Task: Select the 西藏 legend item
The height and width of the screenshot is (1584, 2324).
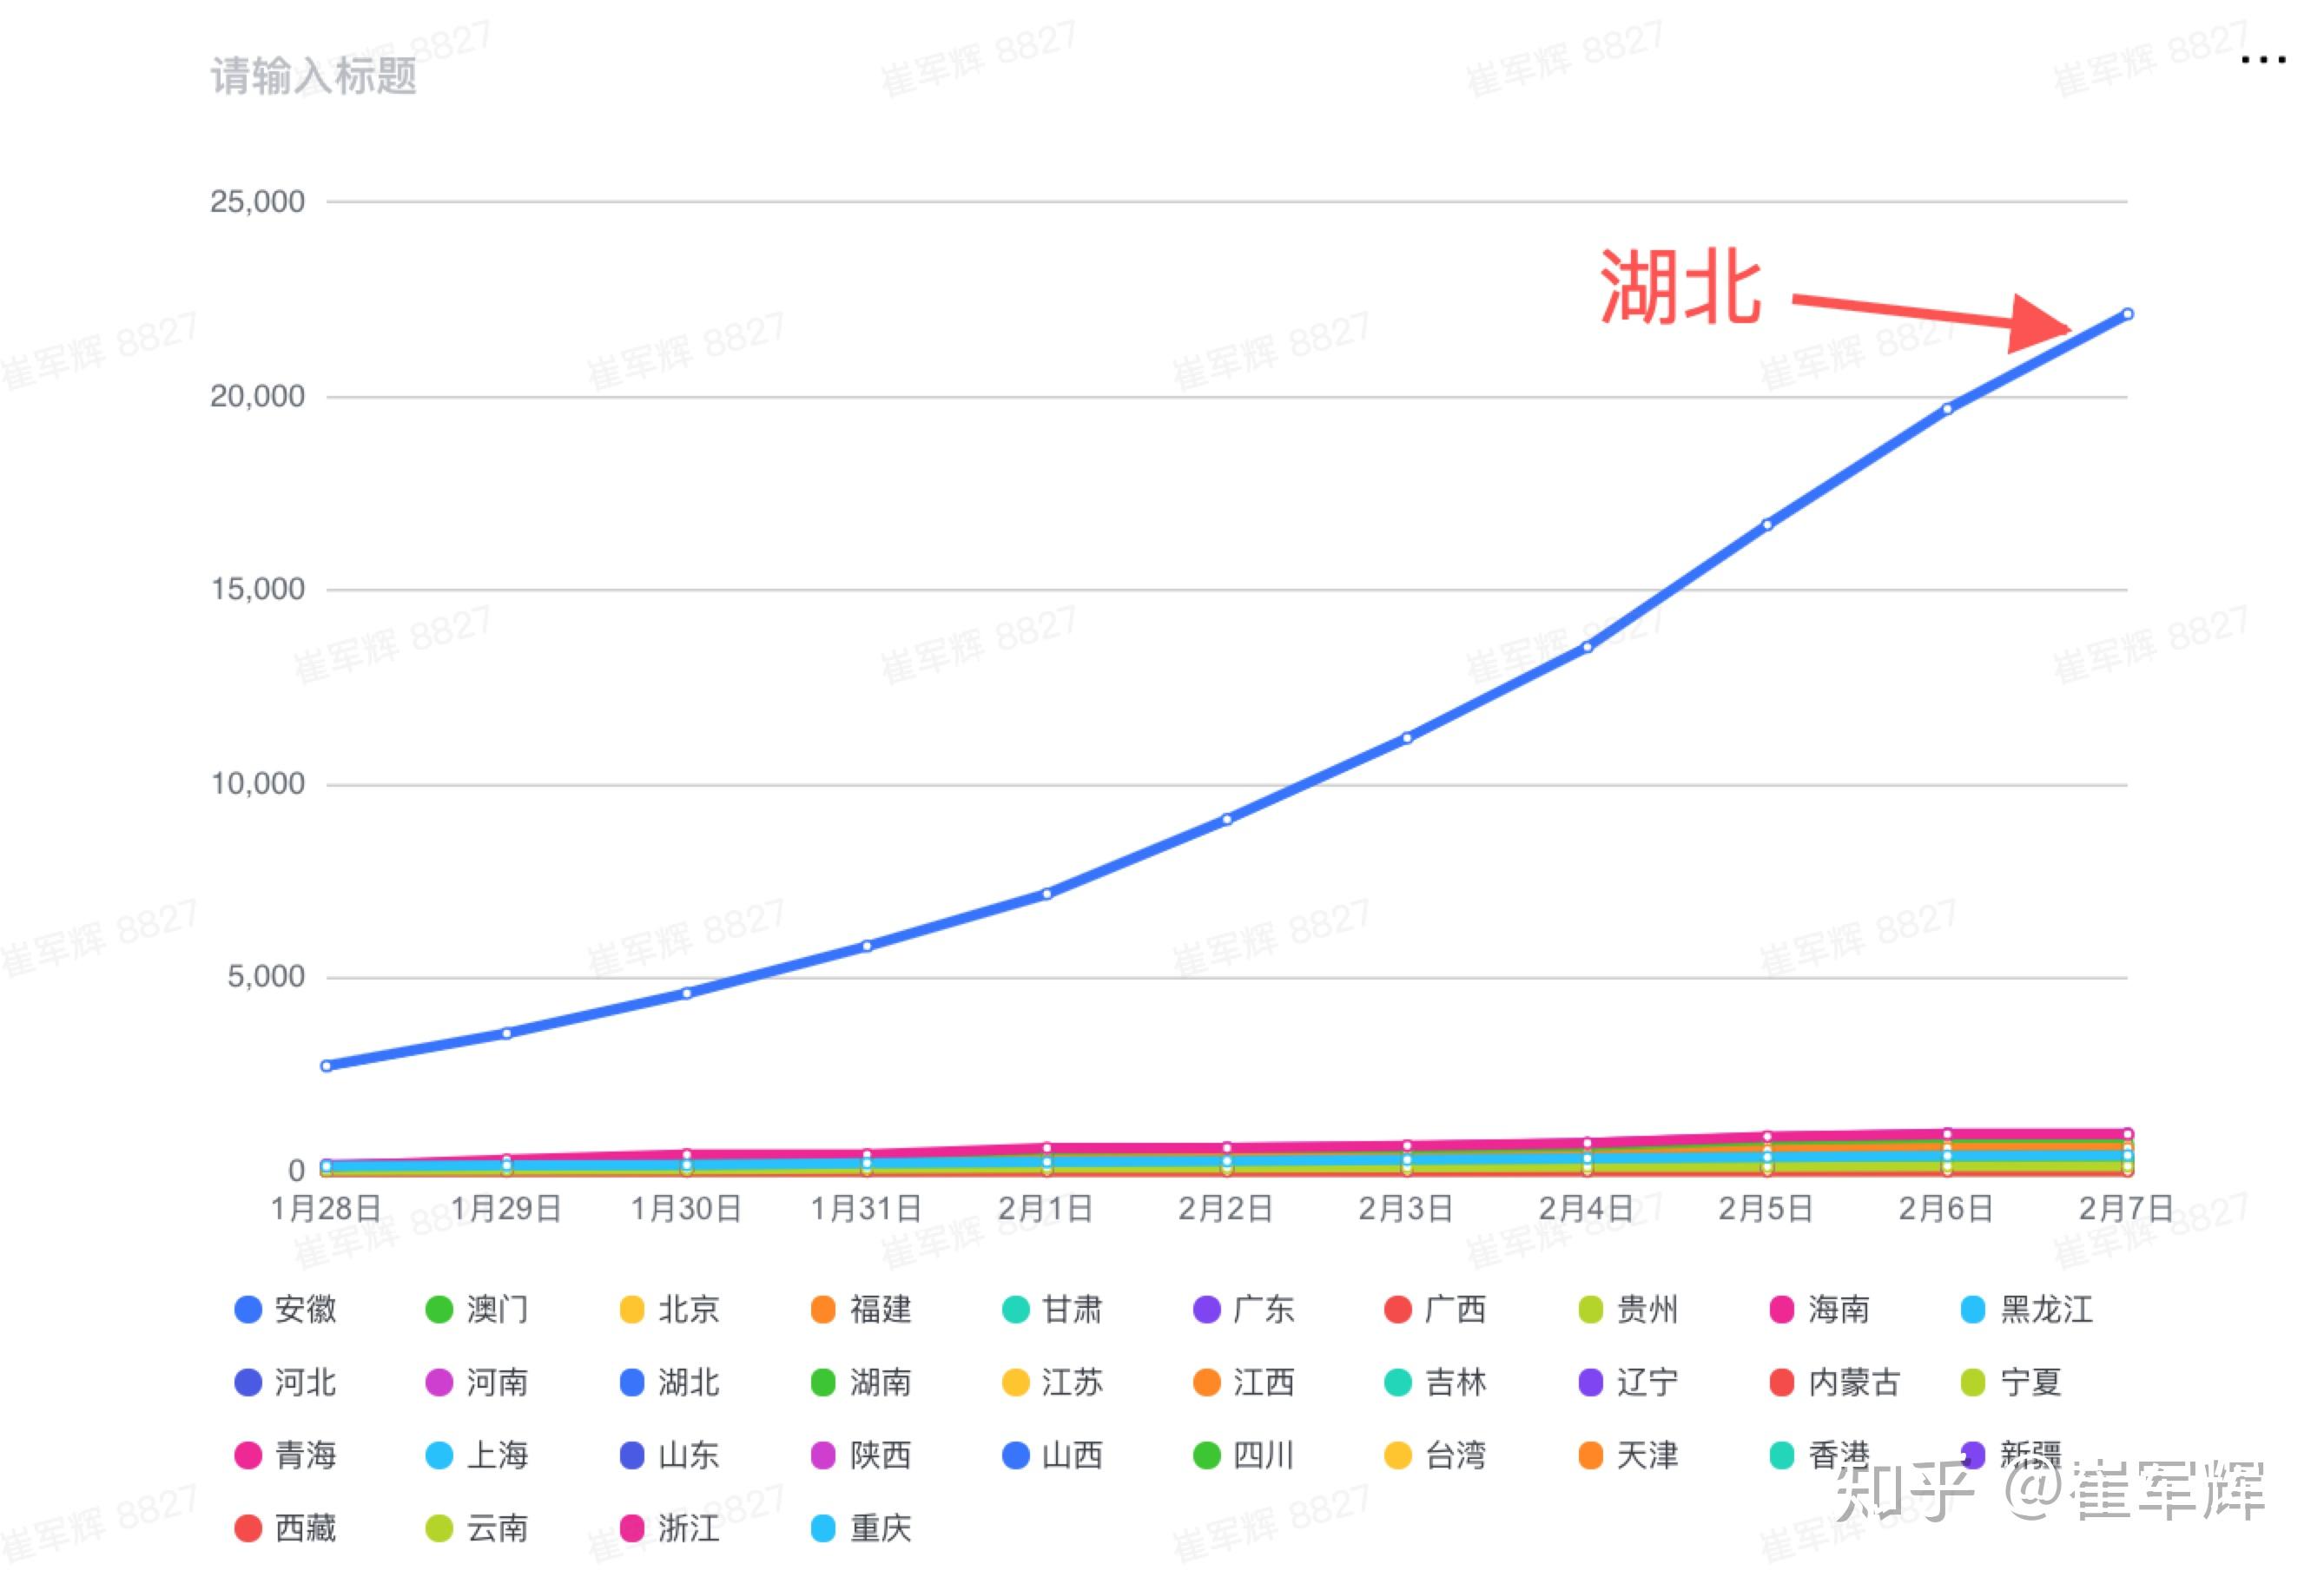Action: click(x=286, y=1528)
